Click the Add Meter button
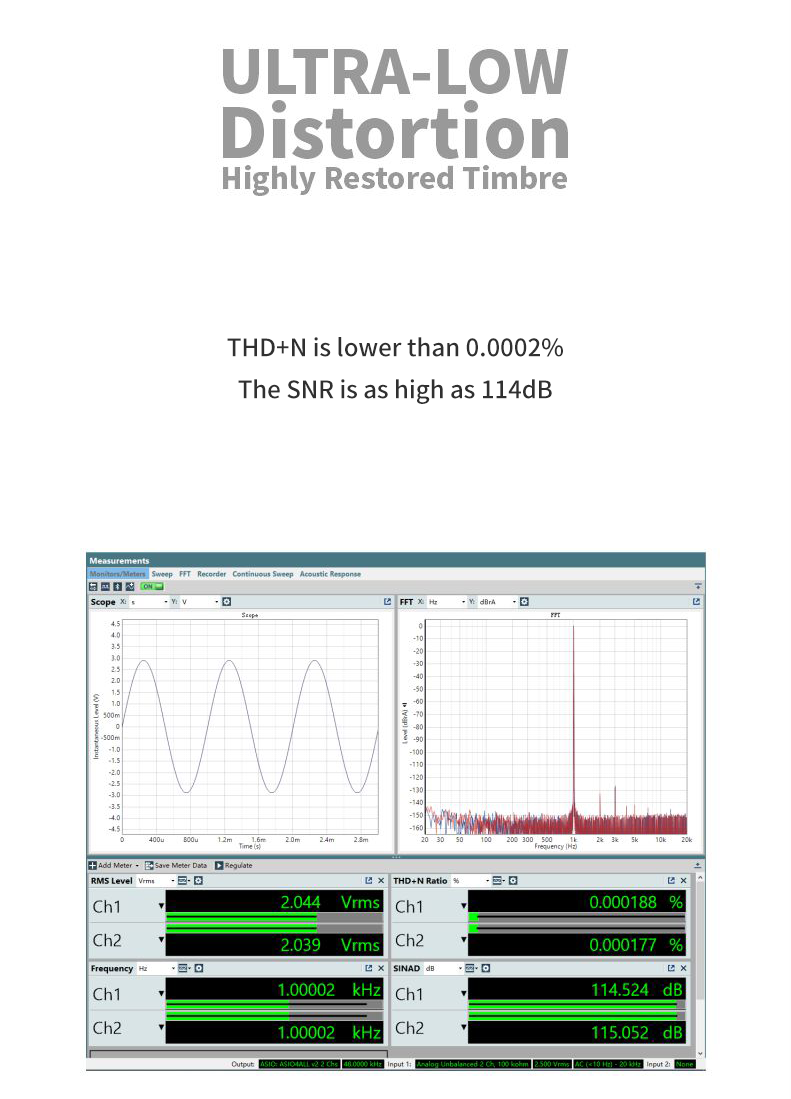The image size is (791, 1099). [114, 865]
